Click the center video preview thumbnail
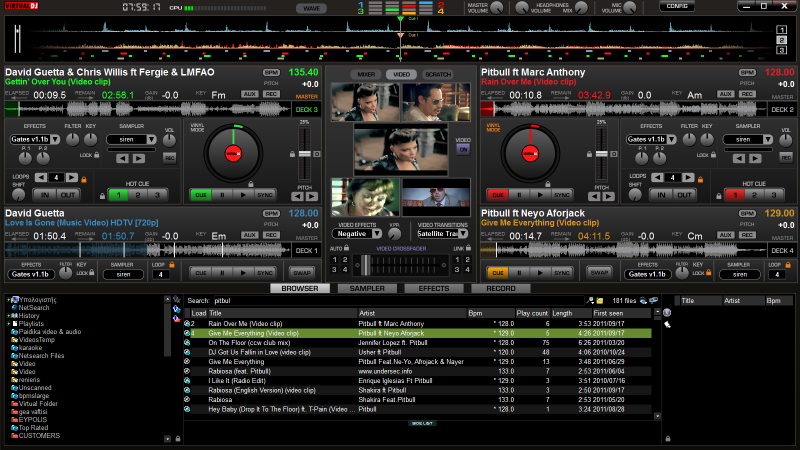 [x=401, y=151]
